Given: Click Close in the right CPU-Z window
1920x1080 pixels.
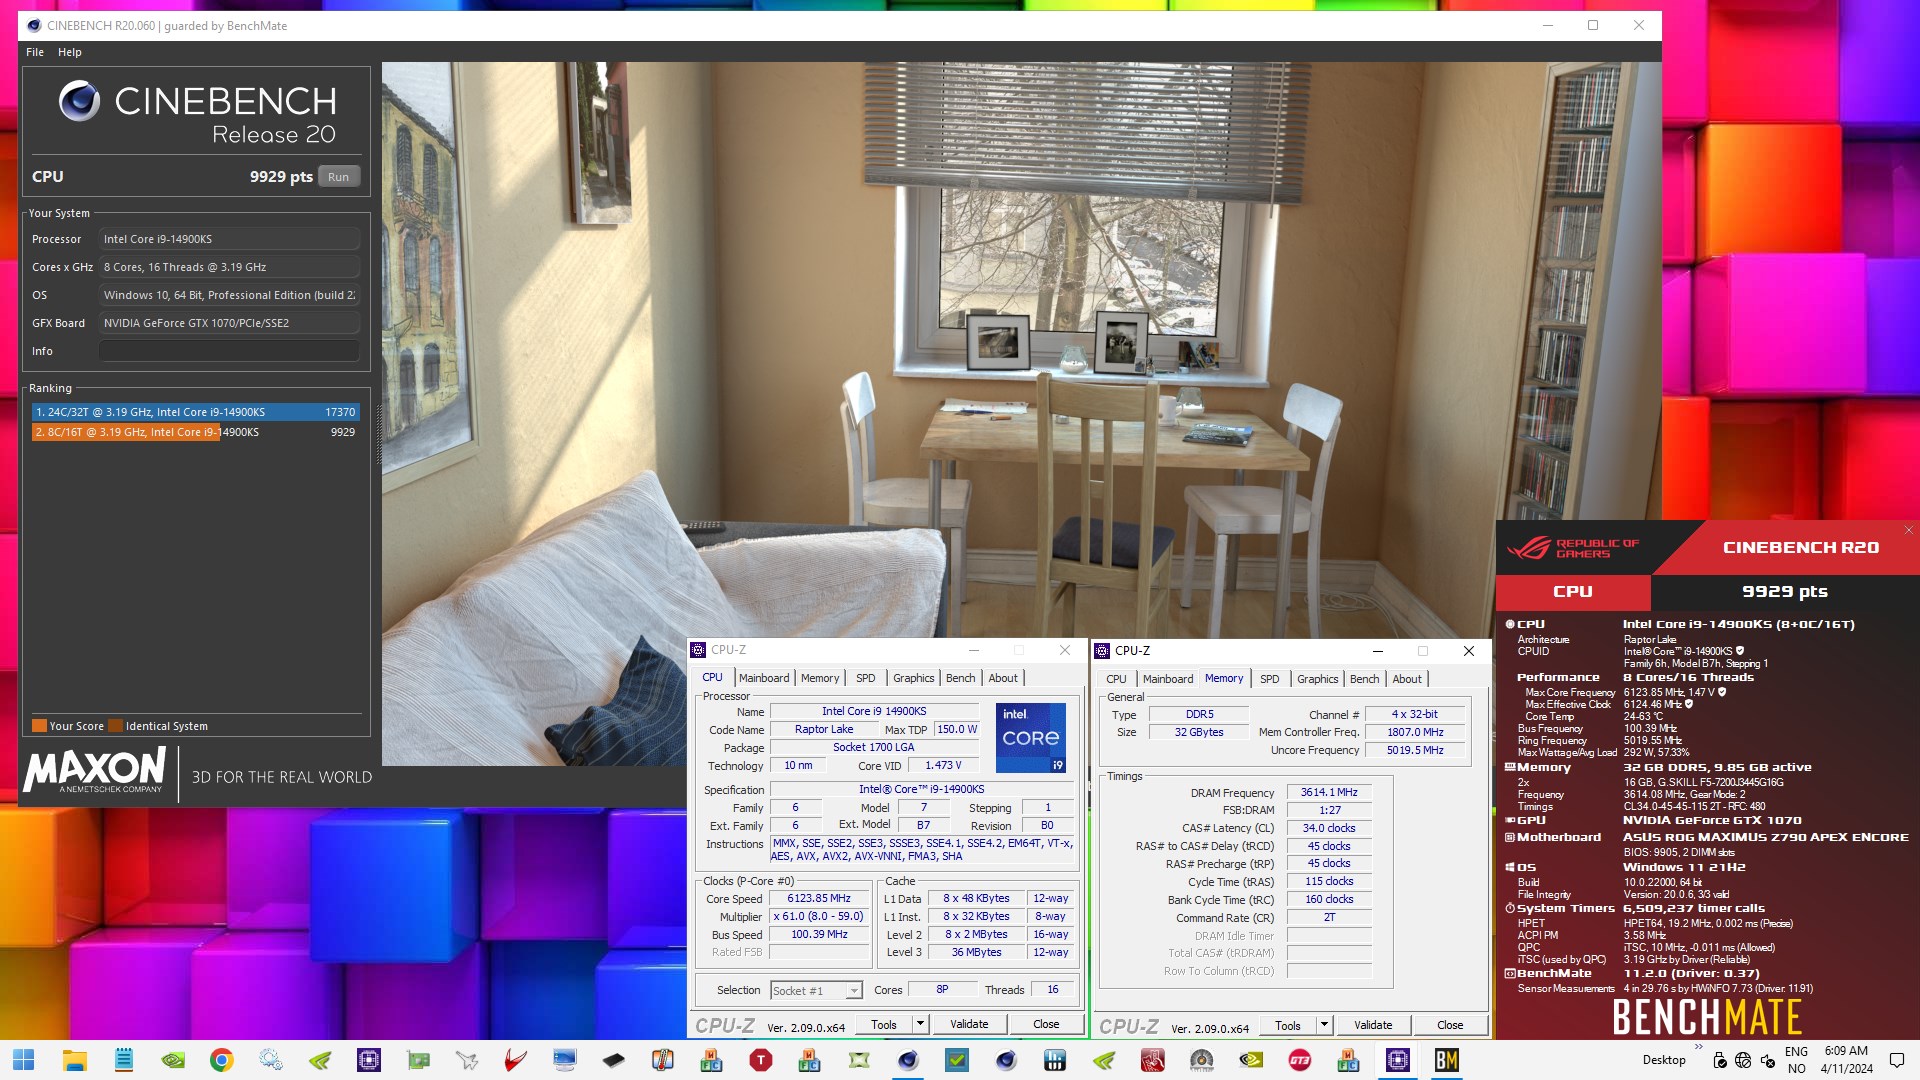Looking at the screenshot, I should click(1450, 1025).
